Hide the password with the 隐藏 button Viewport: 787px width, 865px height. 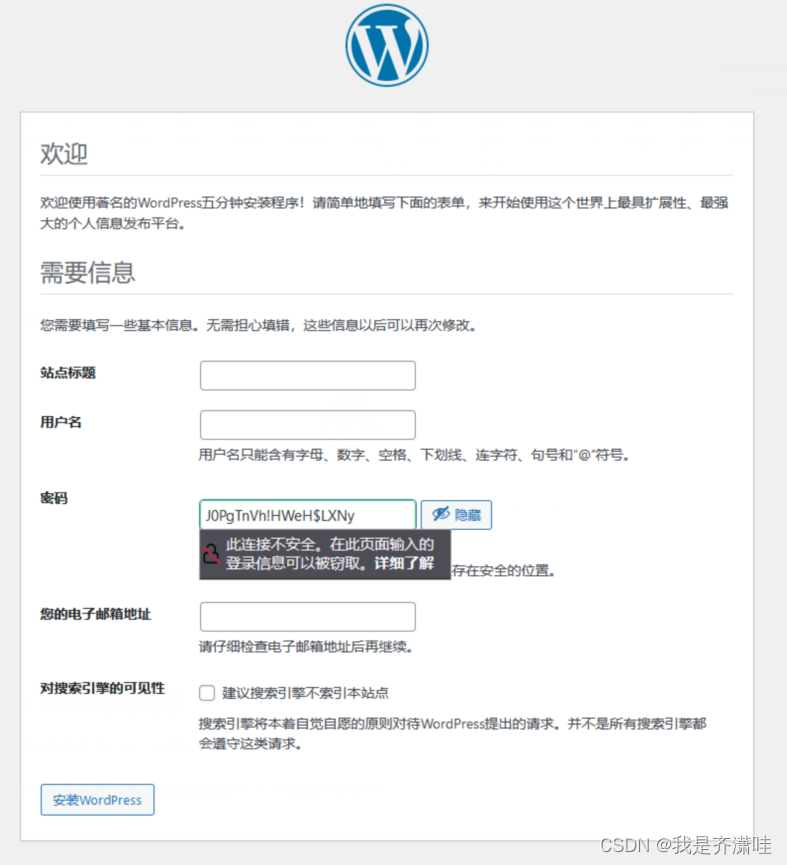pyautogui.click(x=456, y=515)
